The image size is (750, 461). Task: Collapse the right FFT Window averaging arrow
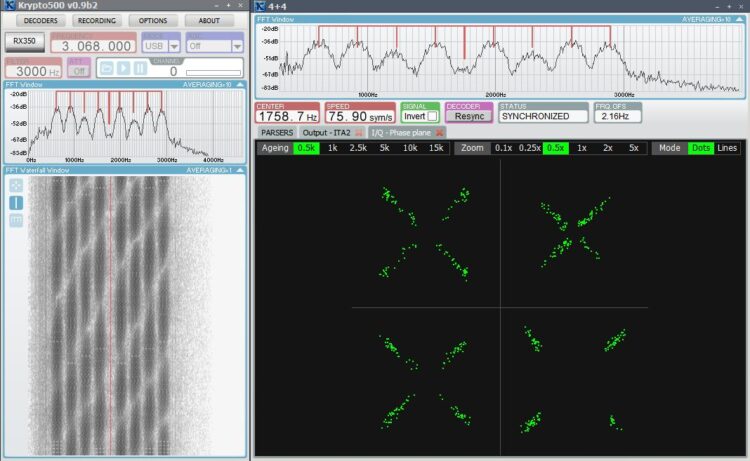tap(739, 19)
